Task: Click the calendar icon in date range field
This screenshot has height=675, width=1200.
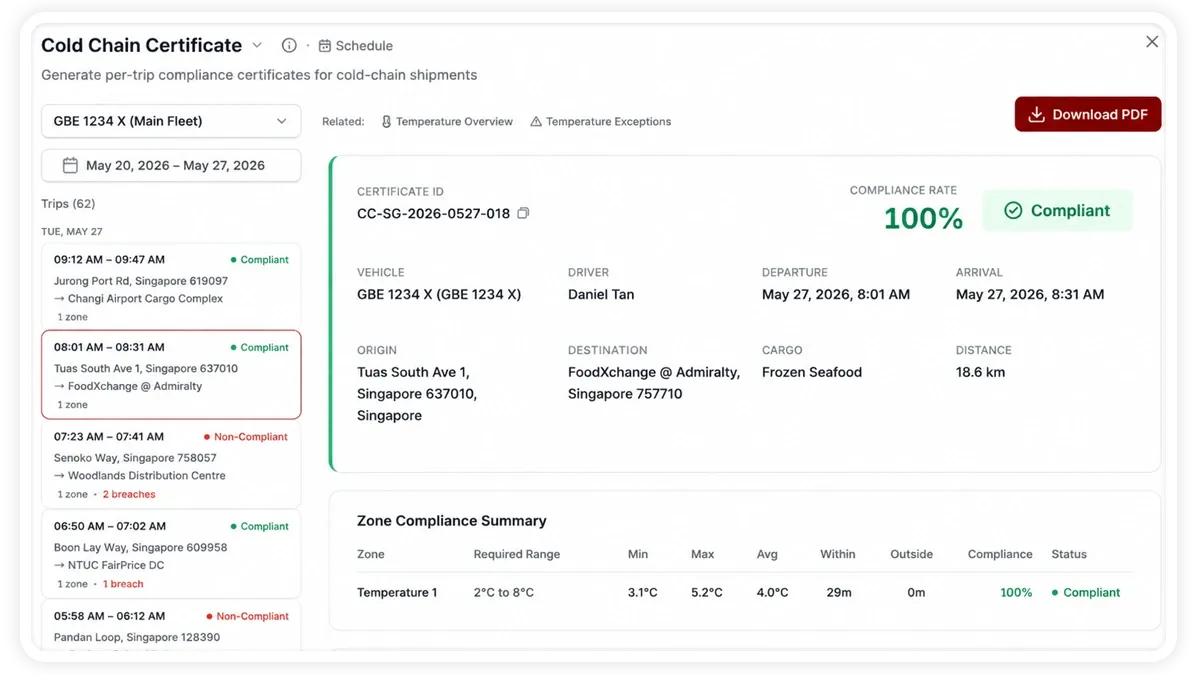Action: [x=70, y=165]
